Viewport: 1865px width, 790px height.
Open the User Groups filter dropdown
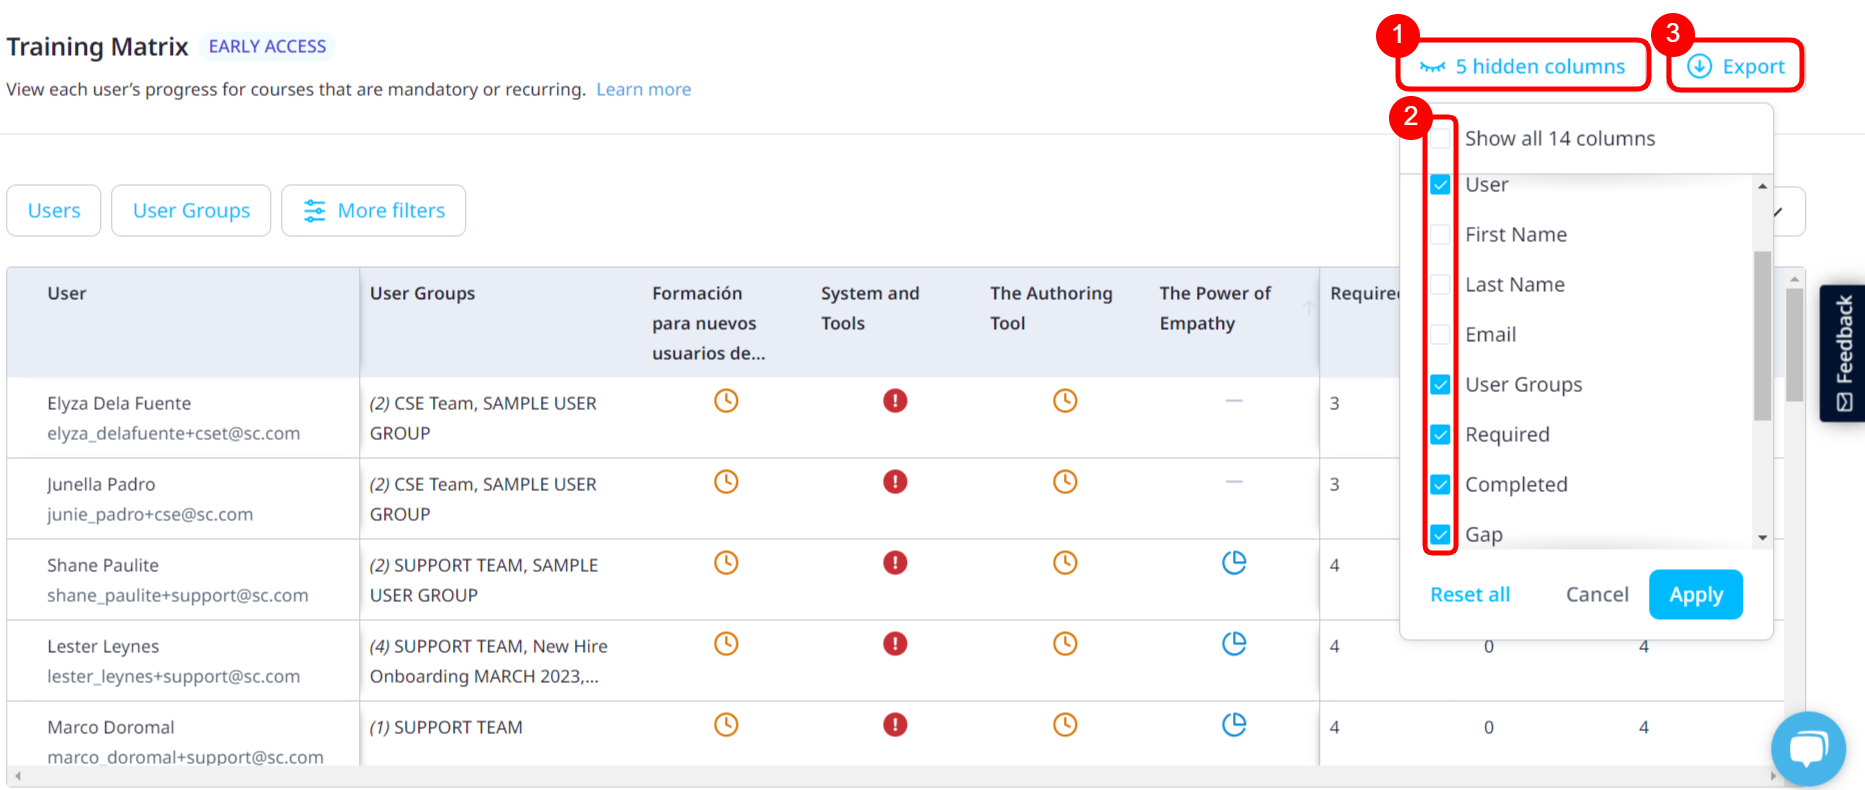[x=191, y=211]
